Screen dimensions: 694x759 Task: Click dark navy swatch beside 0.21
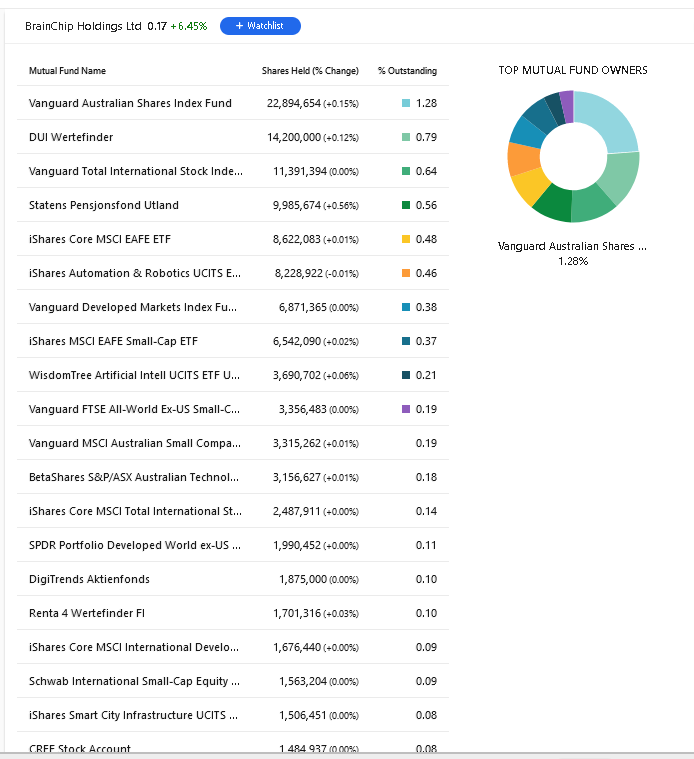coord(406,375)
